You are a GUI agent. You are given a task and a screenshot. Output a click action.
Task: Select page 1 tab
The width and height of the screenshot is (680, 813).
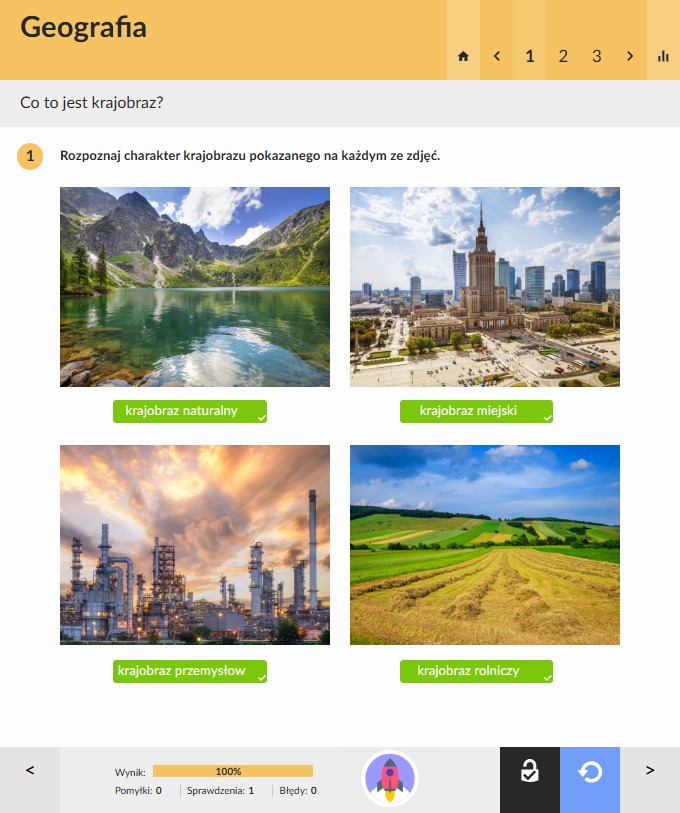click(530, 56)
